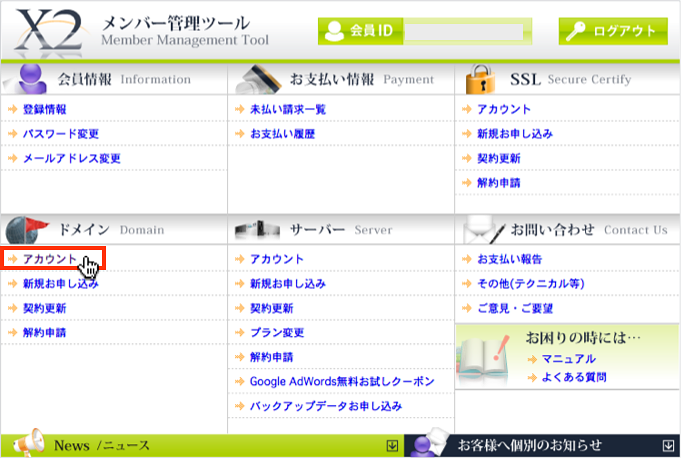
Task: Click arrow bullet beside プラン変更
Action: [239, 333]
